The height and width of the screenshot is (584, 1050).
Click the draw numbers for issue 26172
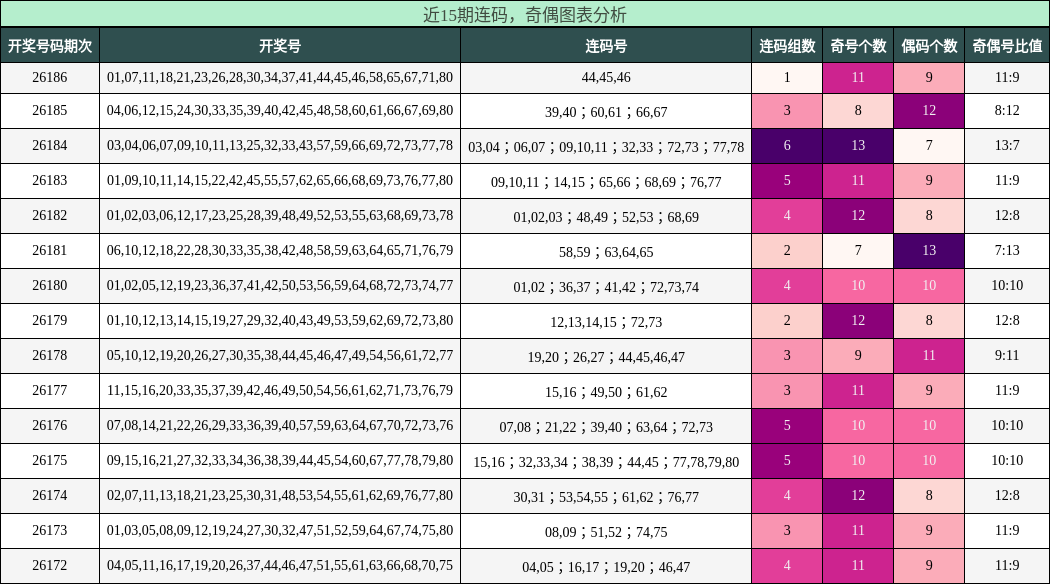pyautogui.click(x=280, y=565)
